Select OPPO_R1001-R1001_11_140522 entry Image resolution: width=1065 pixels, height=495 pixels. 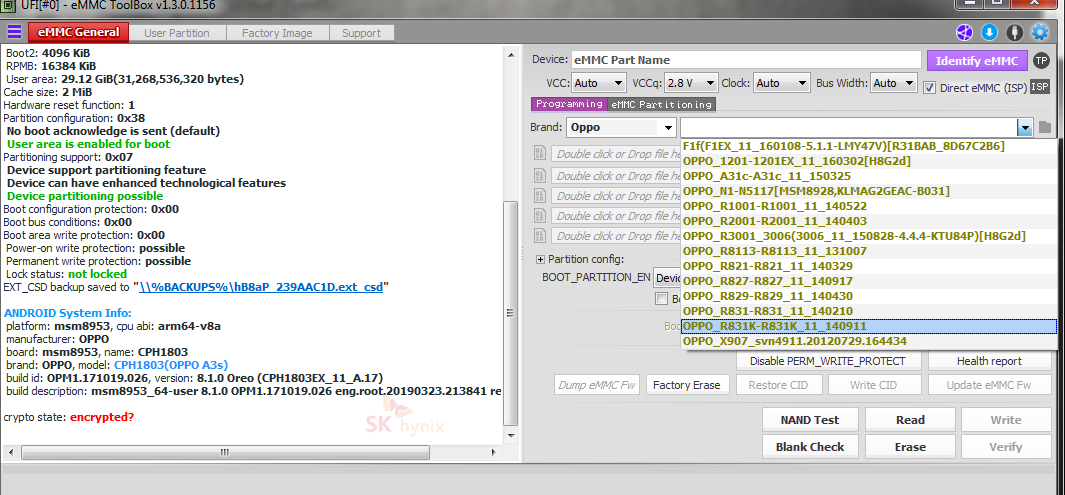[x=869, y=206]
